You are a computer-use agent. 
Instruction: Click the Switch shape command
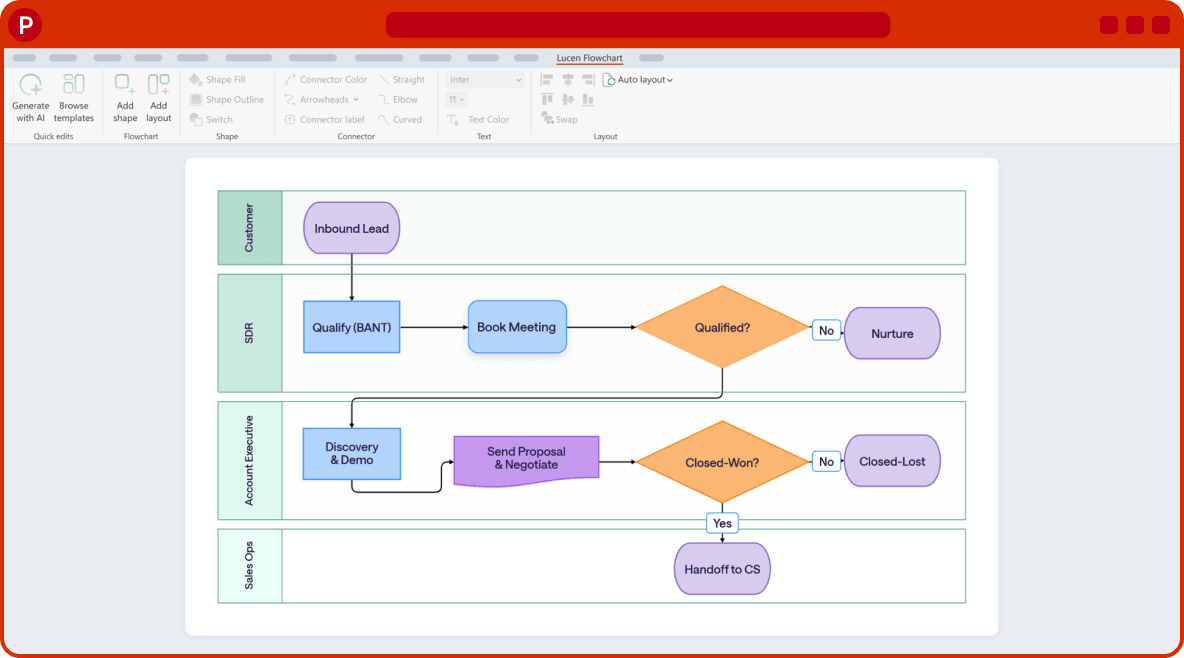[x=211, y=119]
